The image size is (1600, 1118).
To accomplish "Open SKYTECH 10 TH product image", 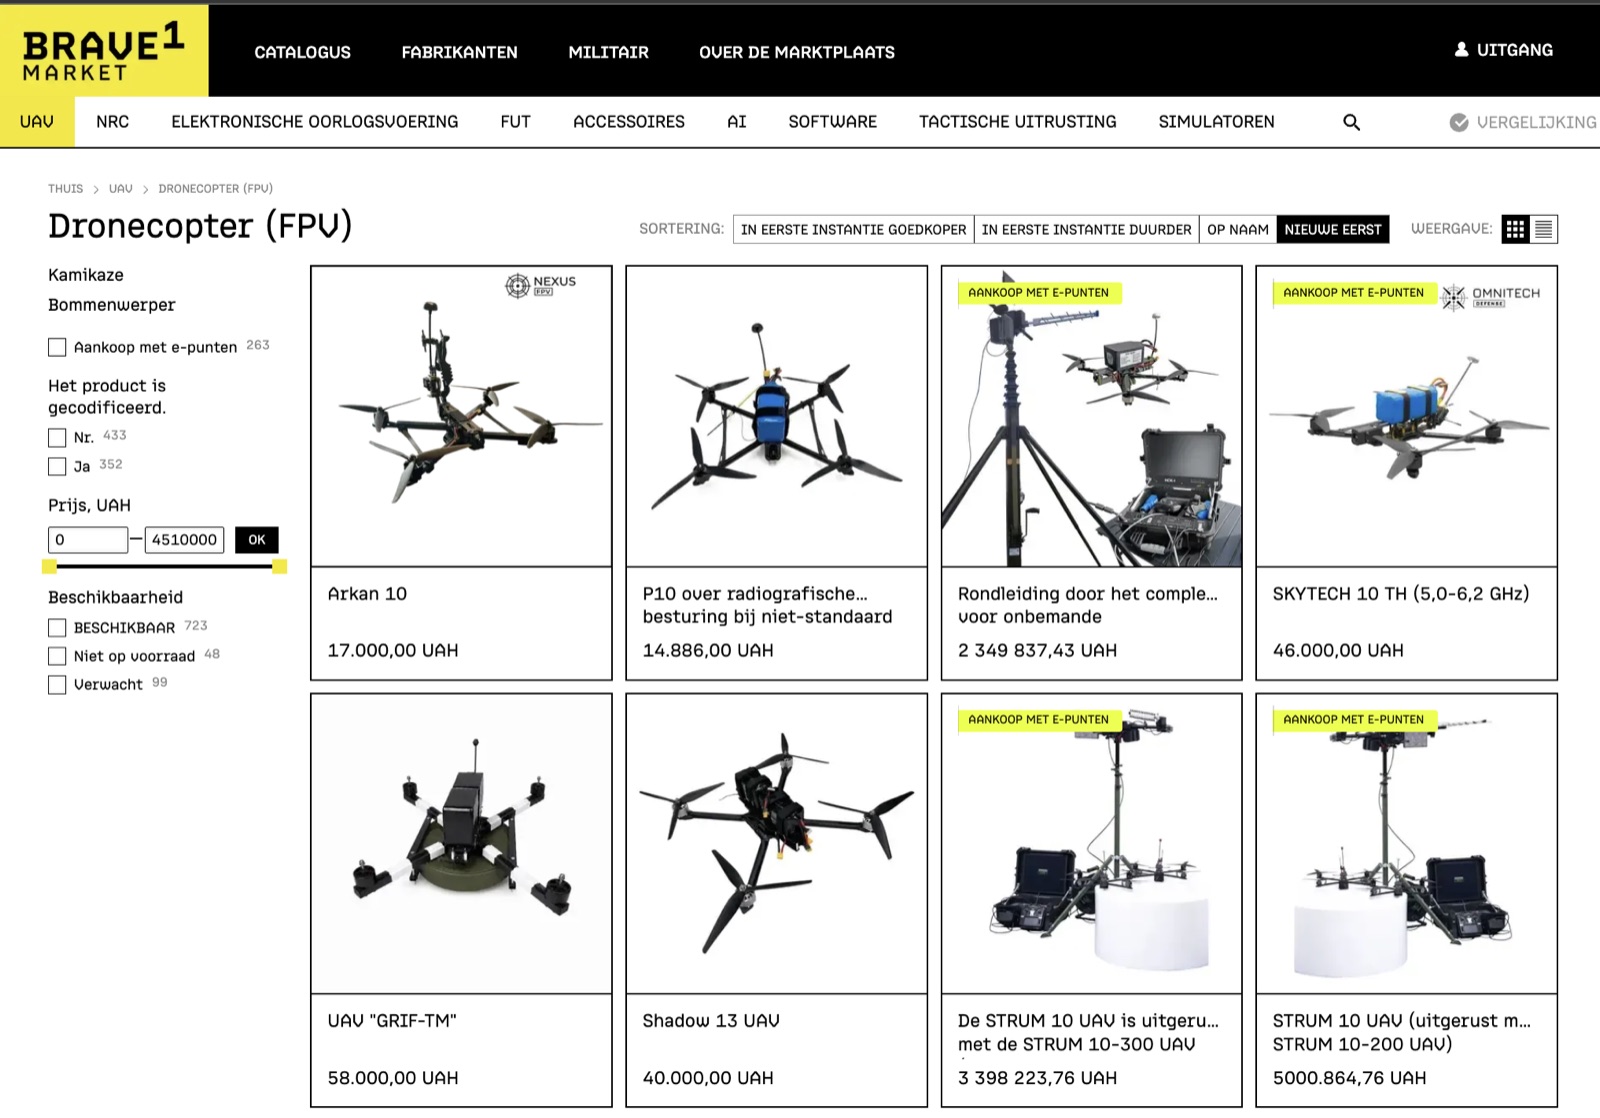I will click(x=1406, y=416).
